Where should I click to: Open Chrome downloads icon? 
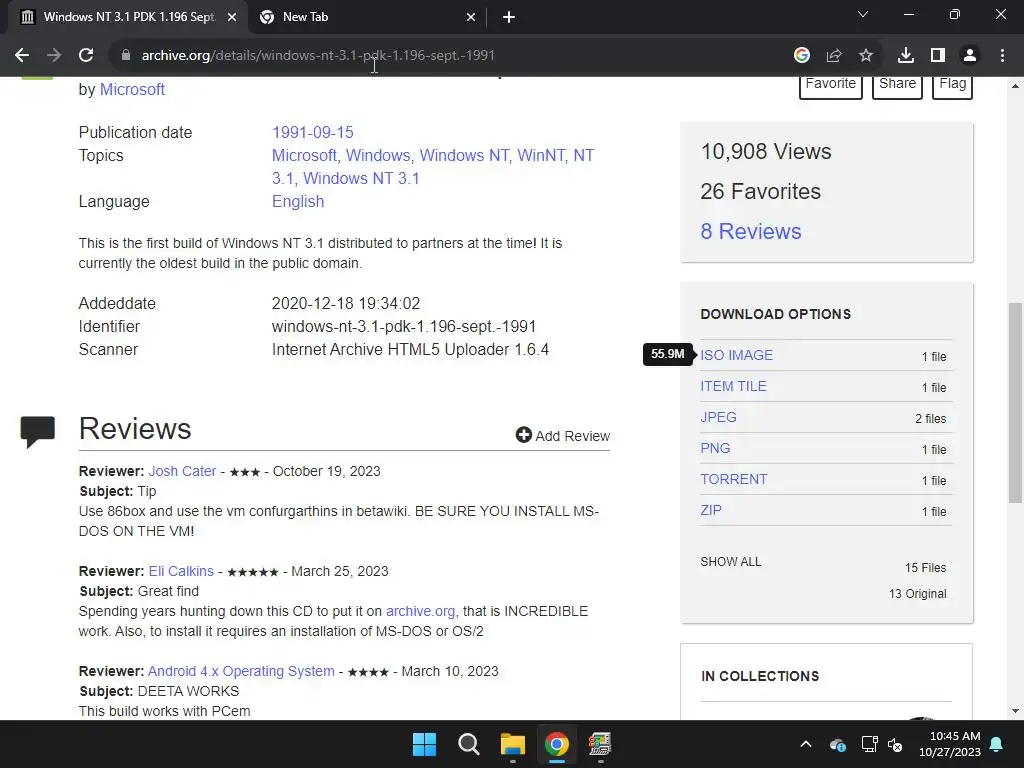[x=906, y=56]
